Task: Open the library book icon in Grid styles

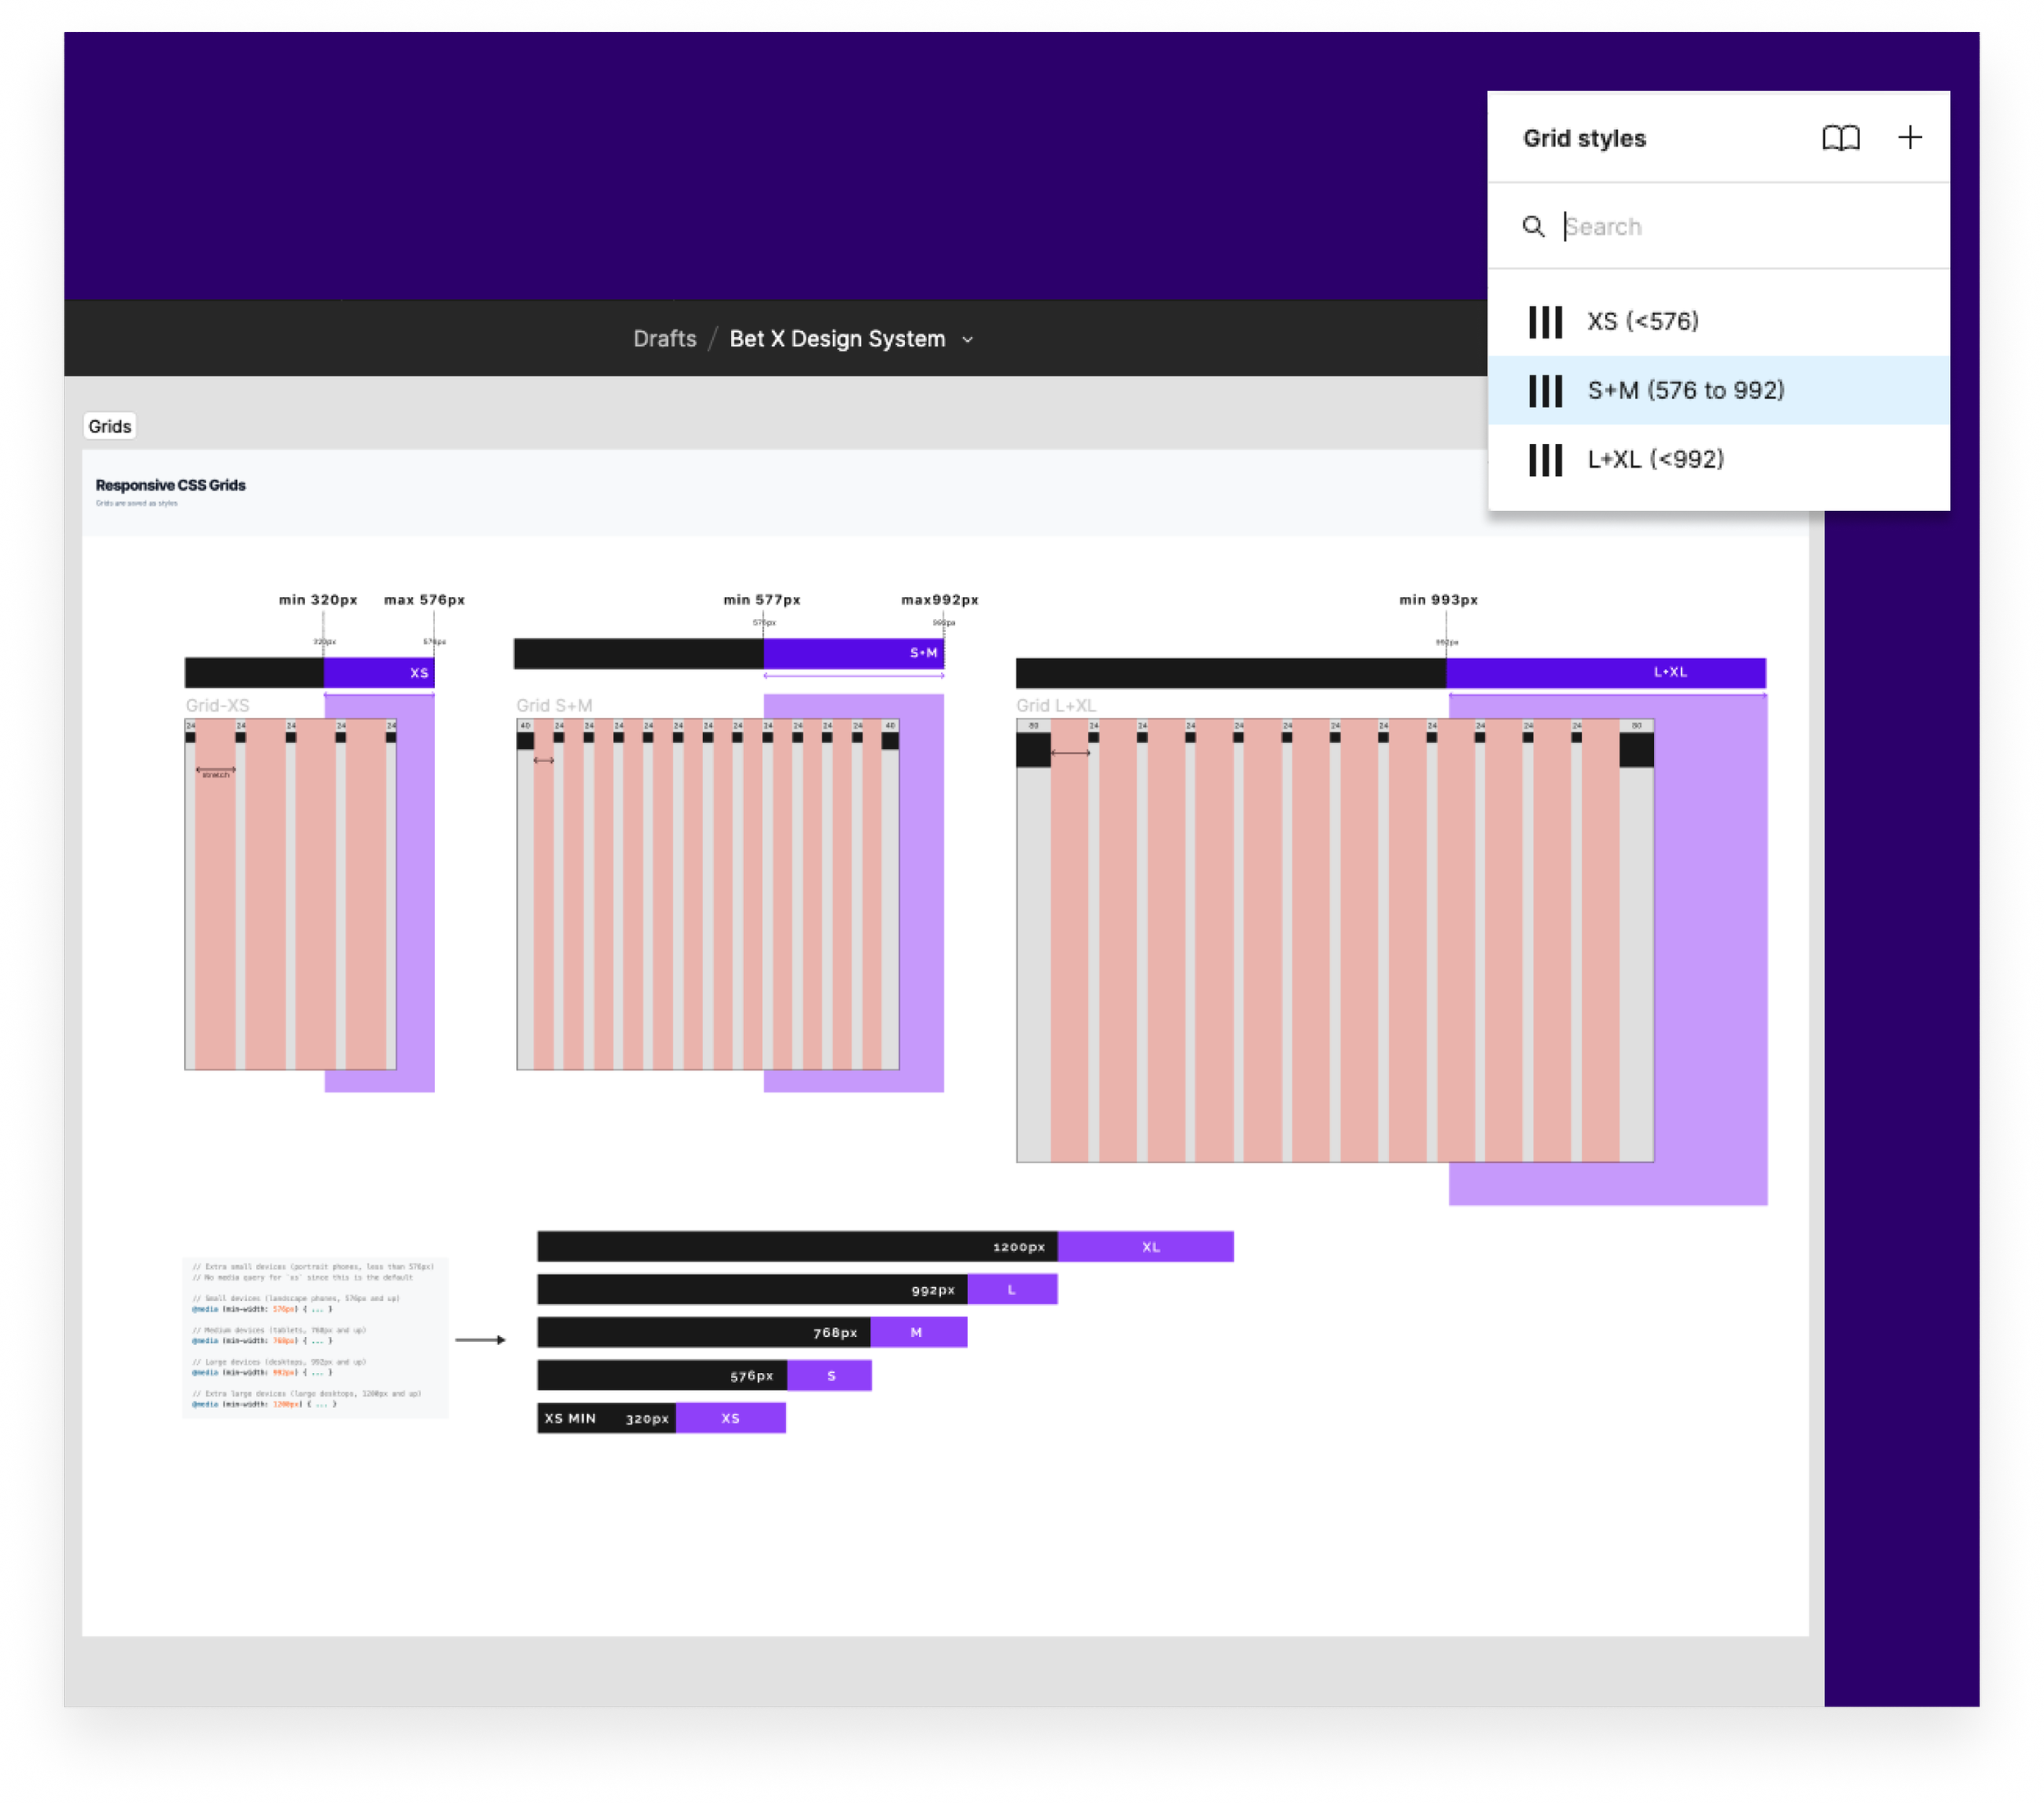Action: coord(1840,138)
